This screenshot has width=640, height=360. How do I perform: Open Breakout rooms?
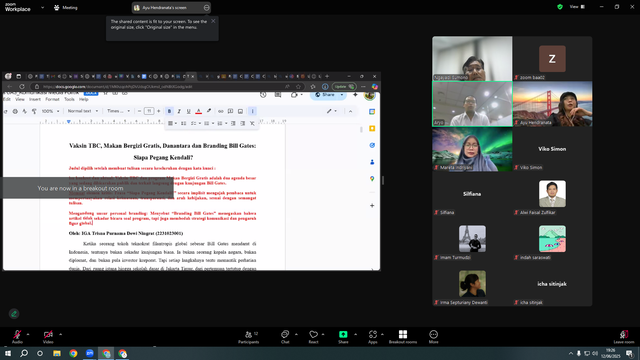click(x=403, y=337)
